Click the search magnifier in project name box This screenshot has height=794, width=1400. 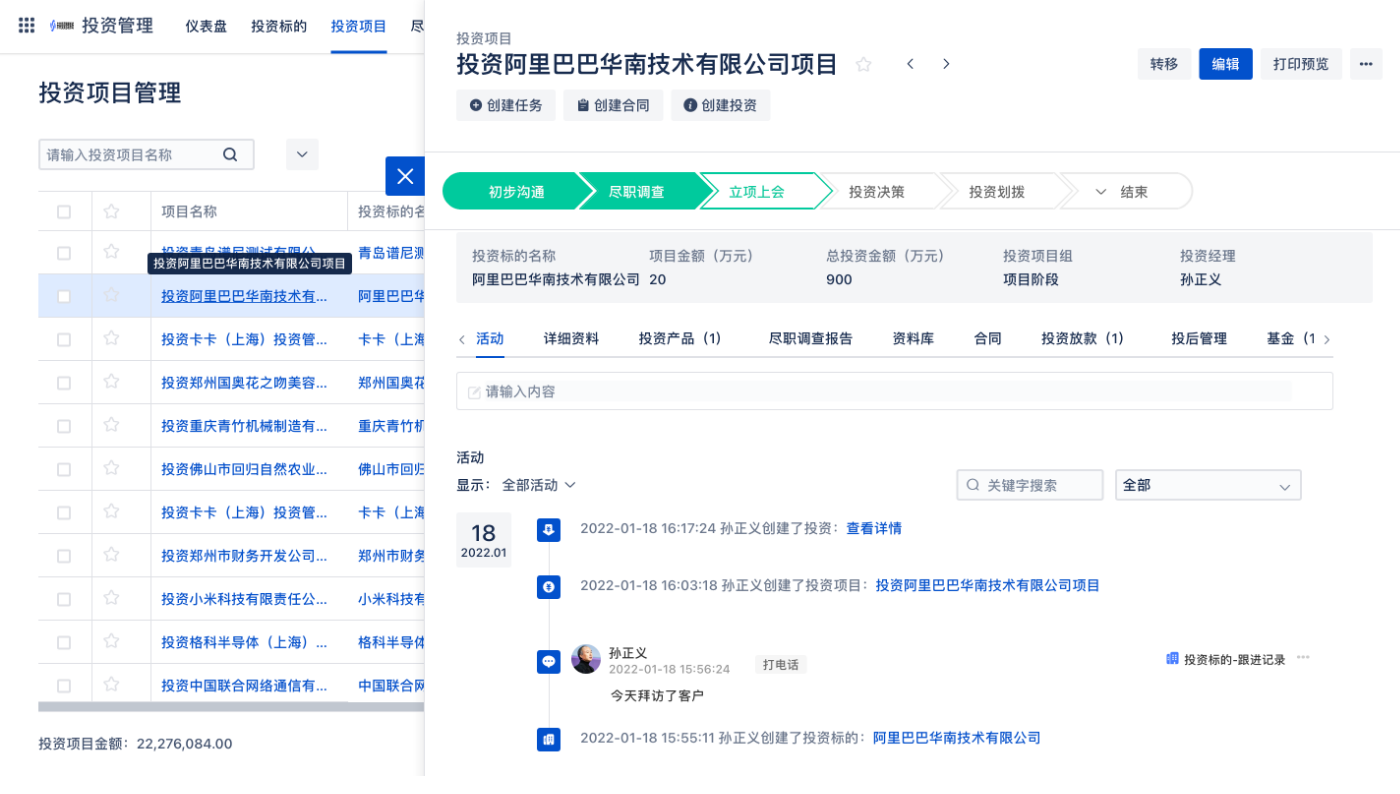[230, 155]
